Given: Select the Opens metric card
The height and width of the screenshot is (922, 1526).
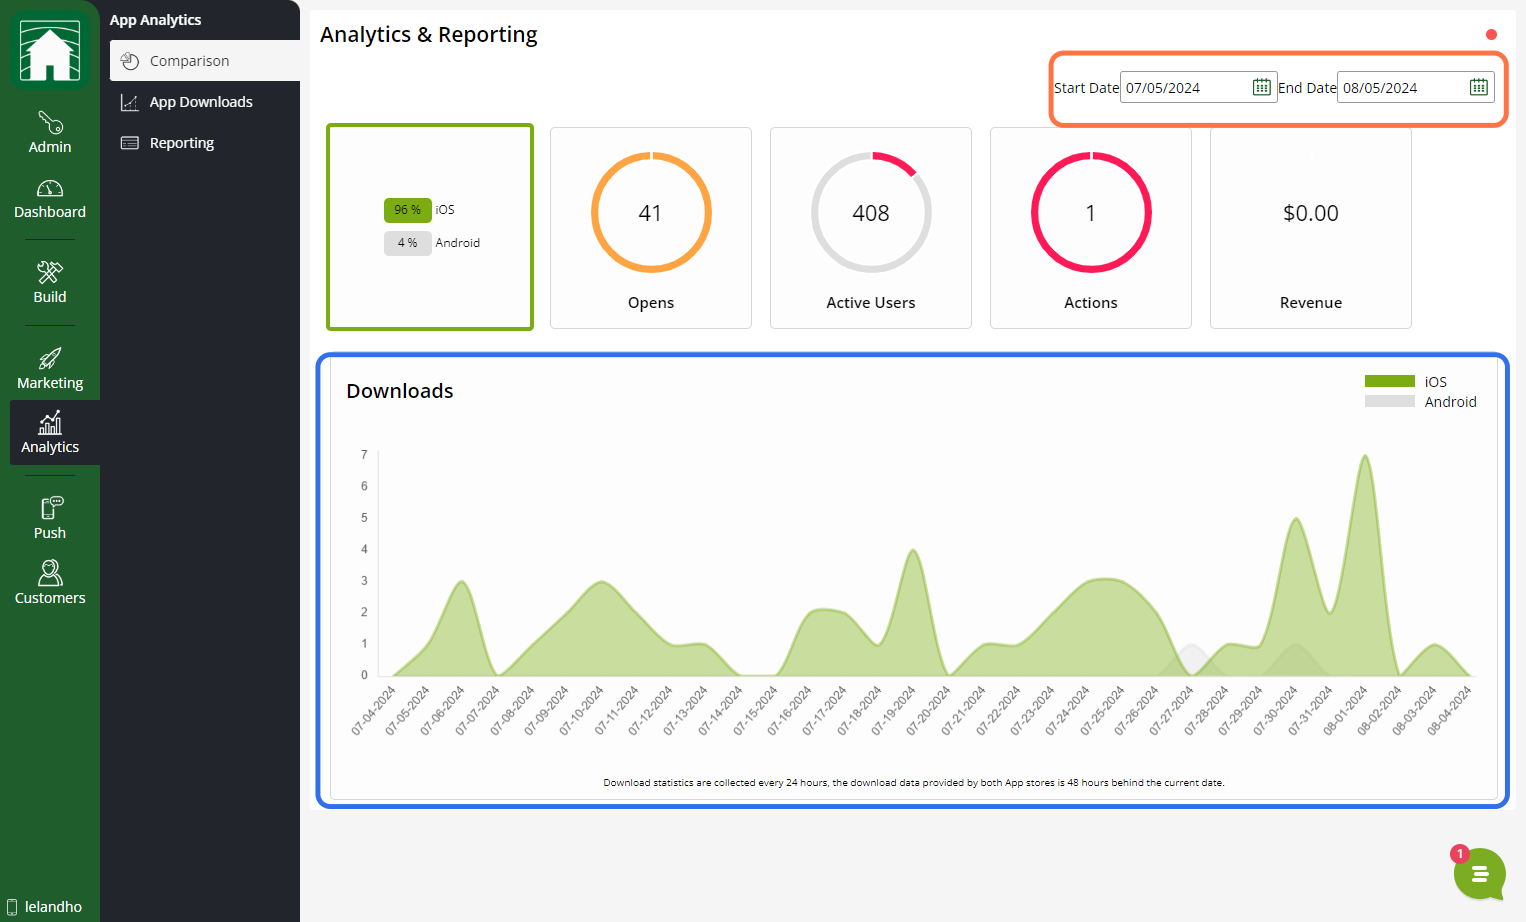Looking at the screenshot, I should click(651, 228).
